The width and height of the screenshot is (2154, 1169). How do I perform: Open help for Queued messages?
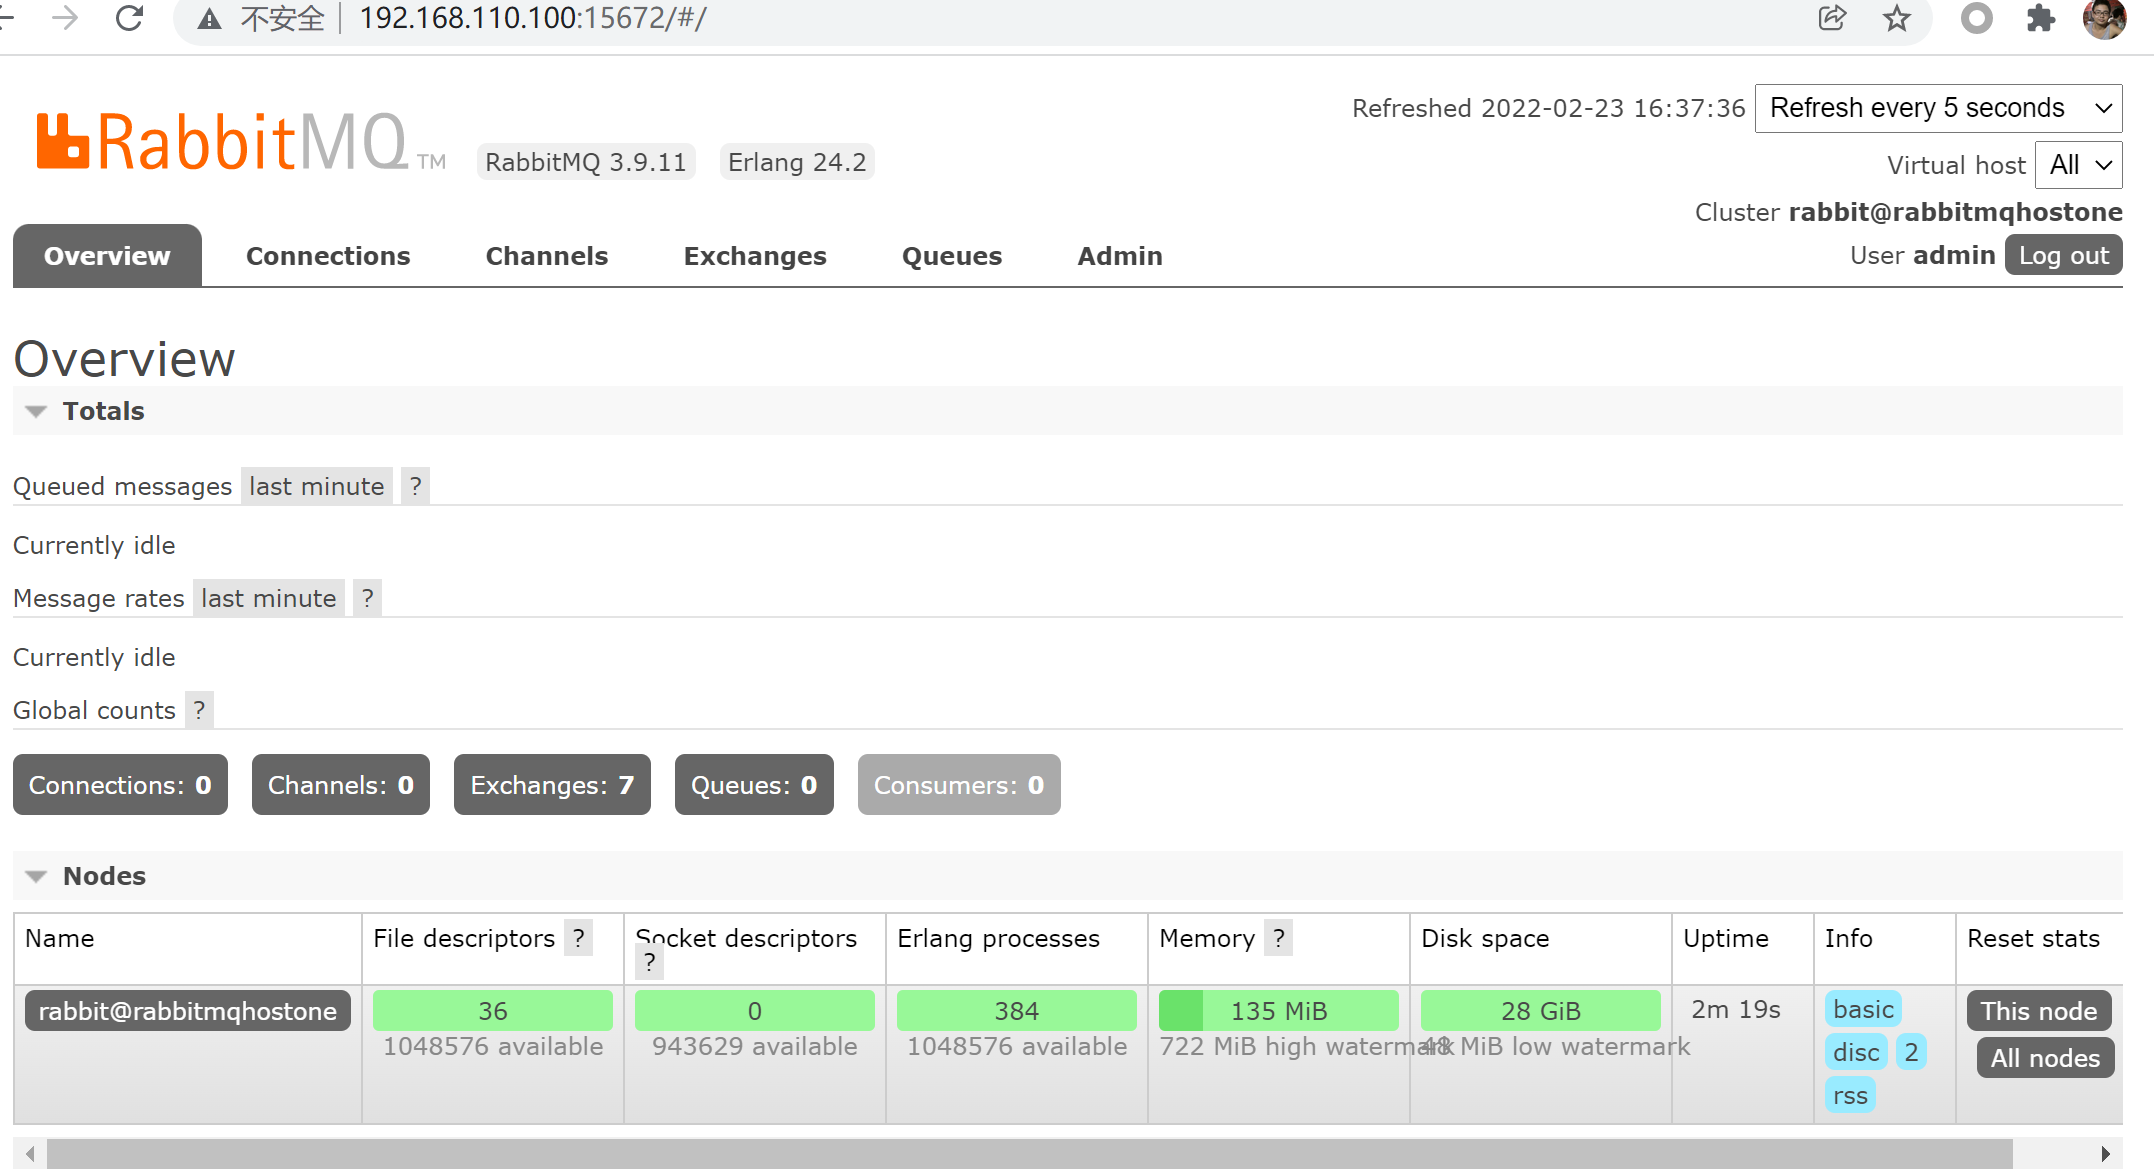point(415,486)
